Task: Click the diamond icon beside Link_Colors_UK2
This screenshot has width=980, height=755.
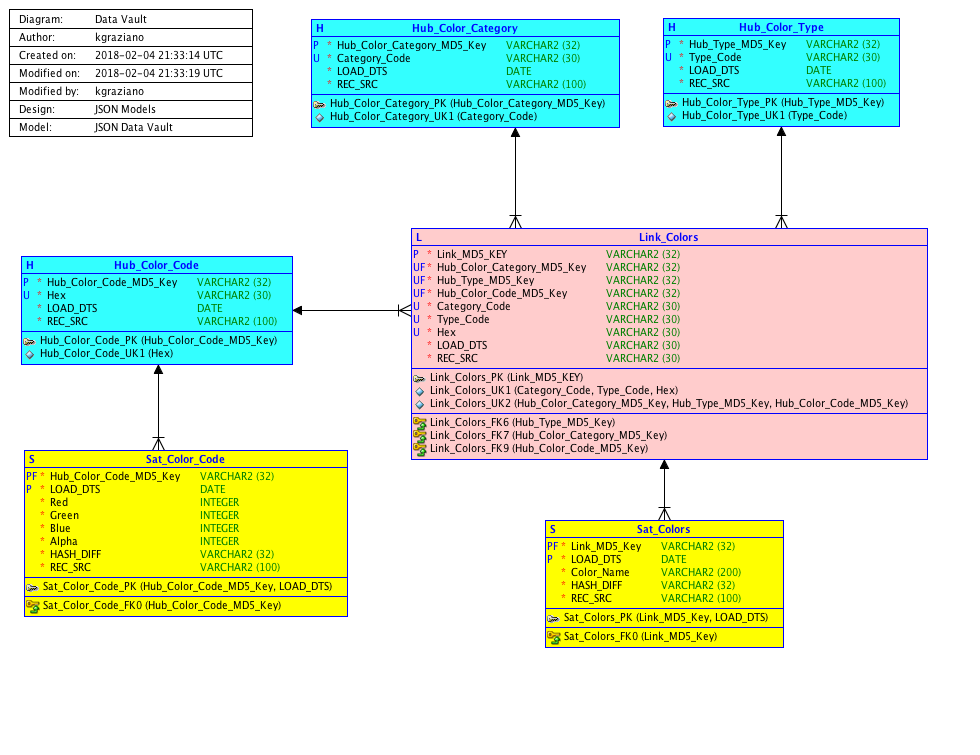Action: click(x=419, y=404)
